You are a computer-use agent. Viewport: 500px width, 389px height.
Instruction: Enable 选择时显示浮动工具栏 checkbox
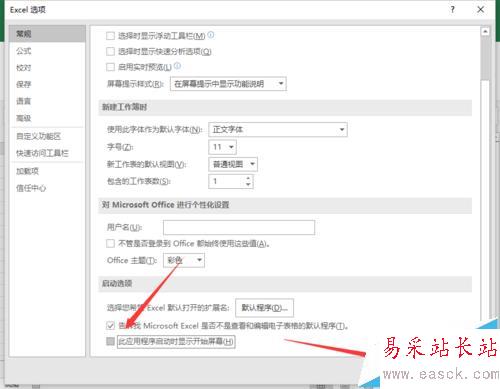coord(110,36)
